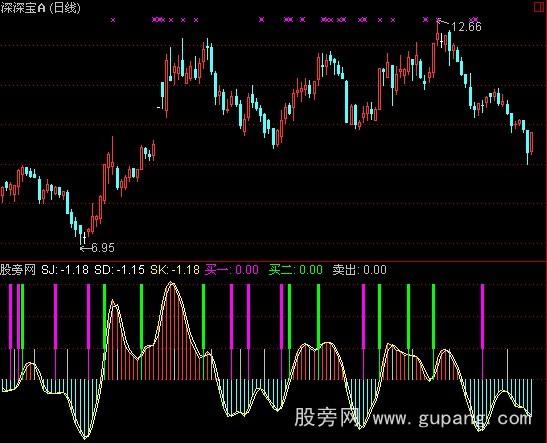This screenshot has width=547, height=443.
Task: Click the 卖出: 0.00 label
Action: [360, 270]
